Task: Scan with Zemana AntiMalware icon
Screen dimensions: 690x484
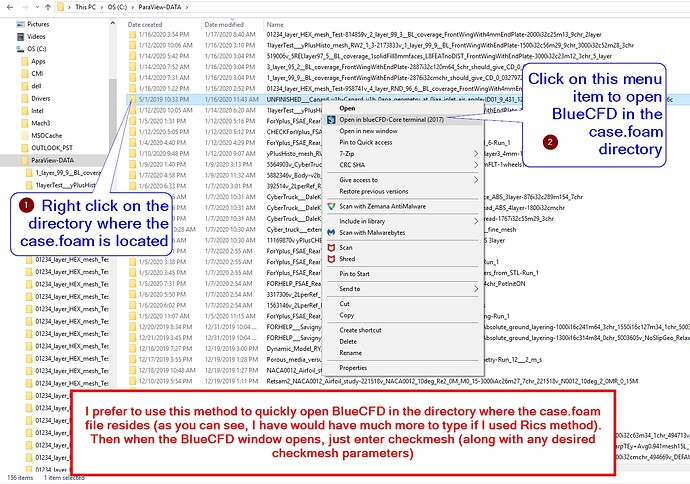Action: pos(331,206)
